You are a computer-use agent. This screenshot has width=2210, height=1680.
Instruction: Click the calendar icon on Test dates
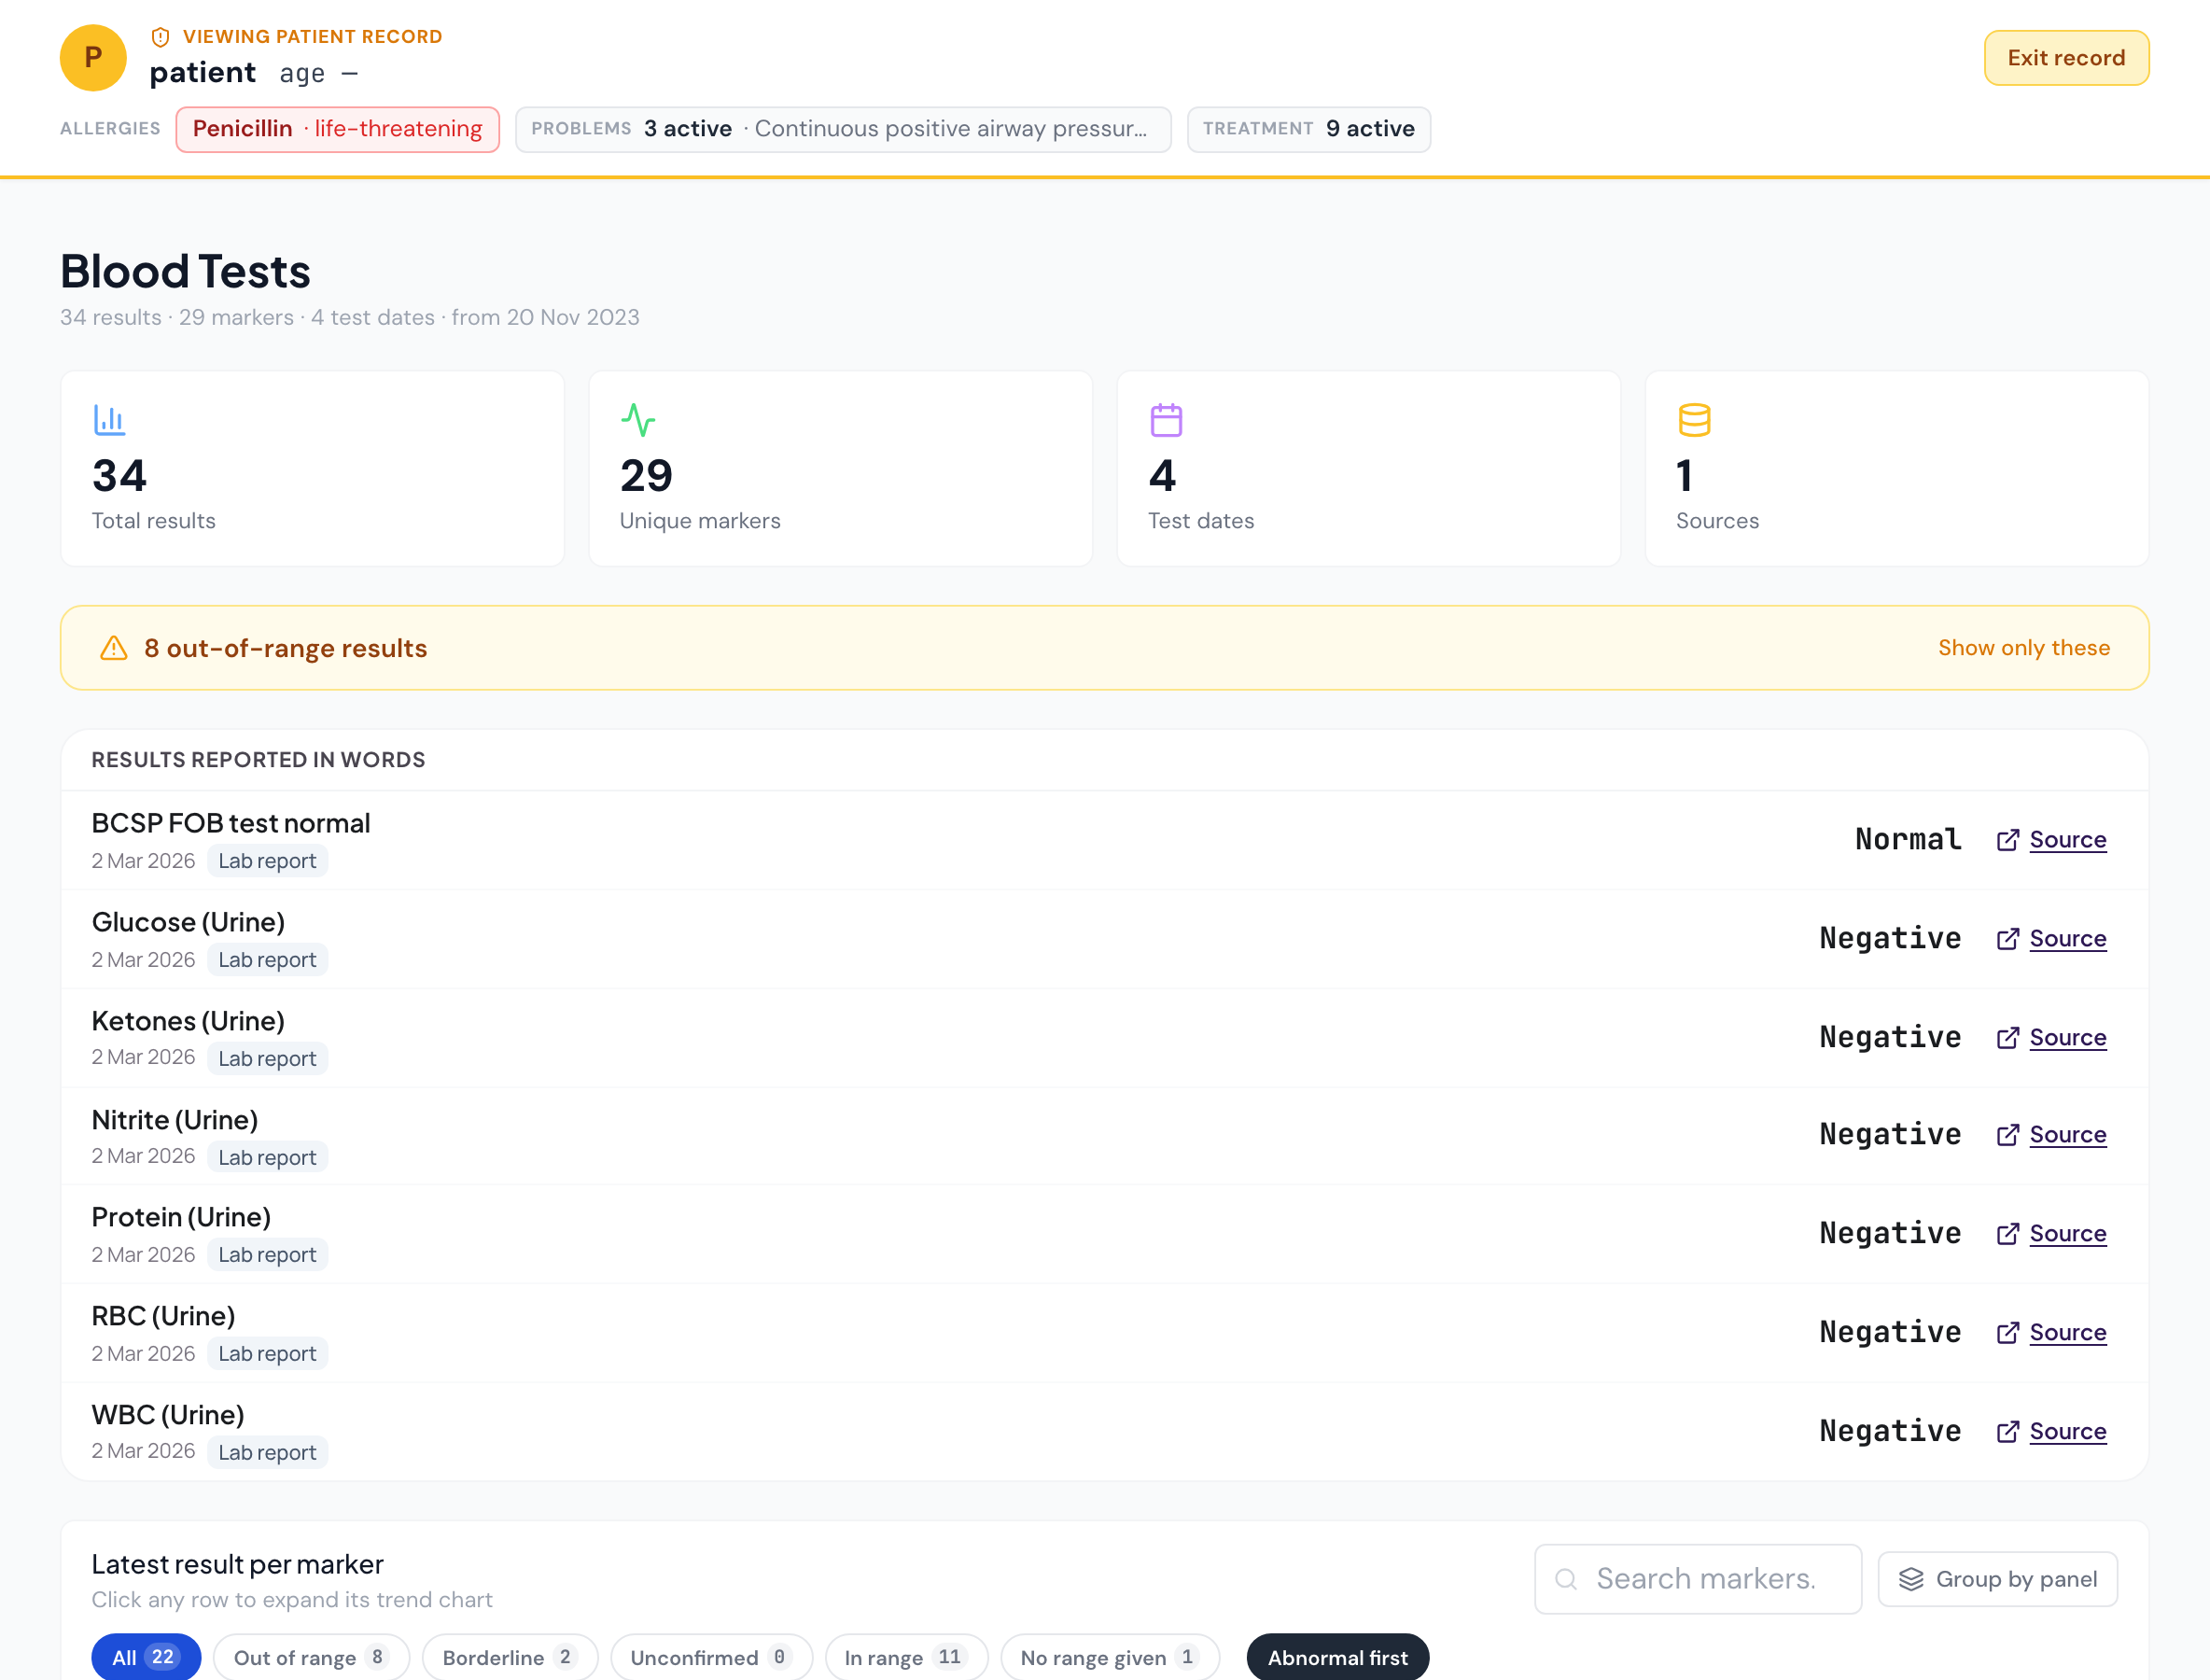[x=1166, y=420]
